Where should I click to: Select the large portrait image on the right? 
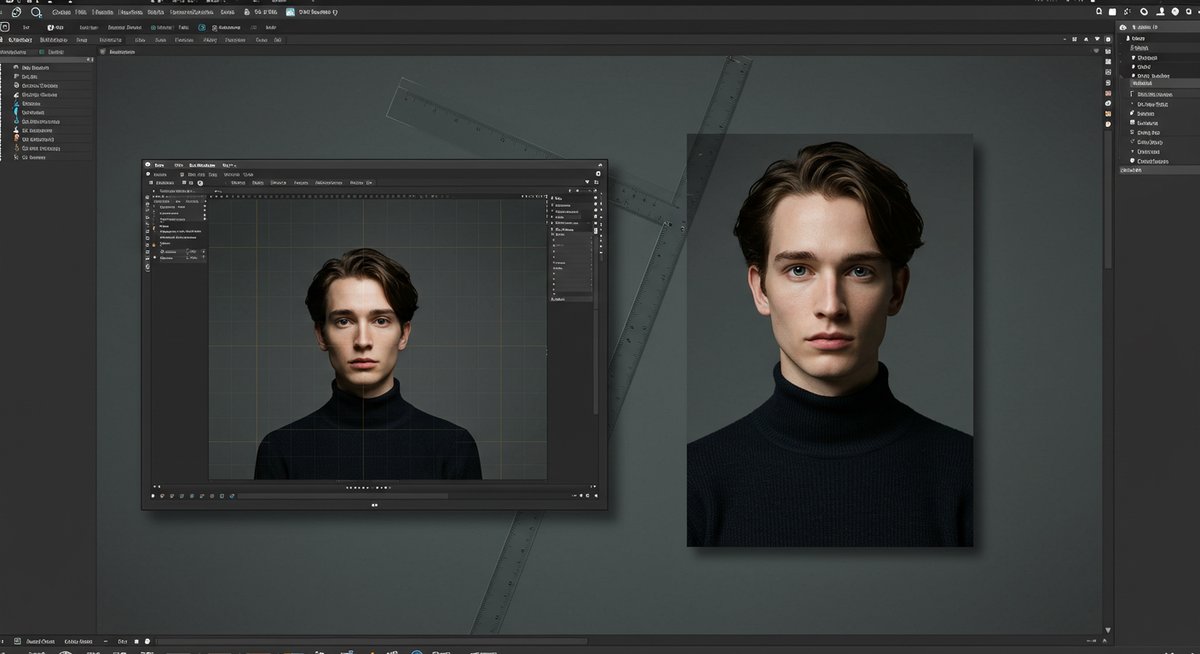(830, 340)
